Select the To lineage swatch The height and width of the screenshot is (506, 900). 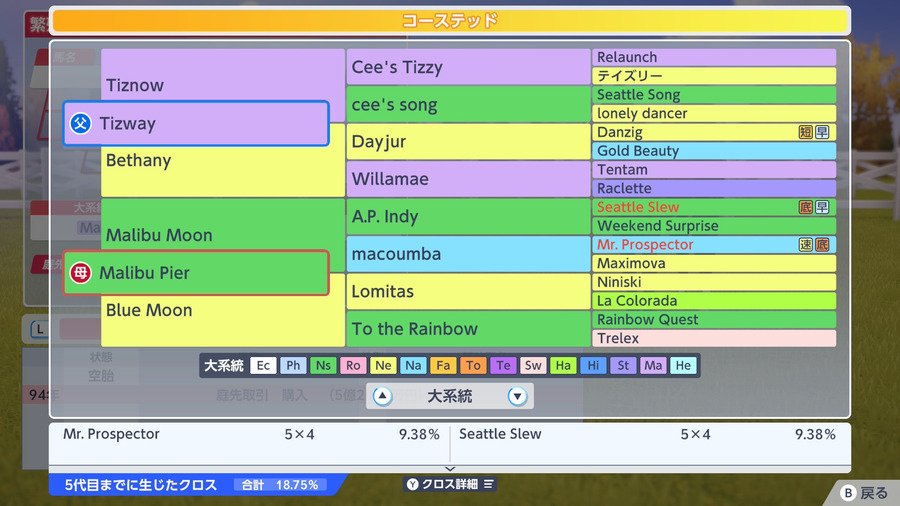pos(473,365)
